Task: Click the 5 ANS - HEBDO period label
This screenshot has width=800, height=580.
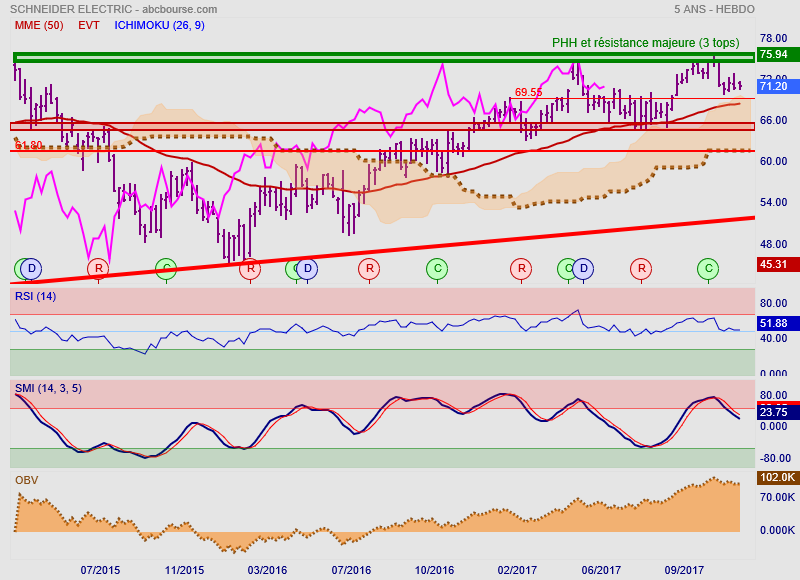Action: tap(714, 9)
